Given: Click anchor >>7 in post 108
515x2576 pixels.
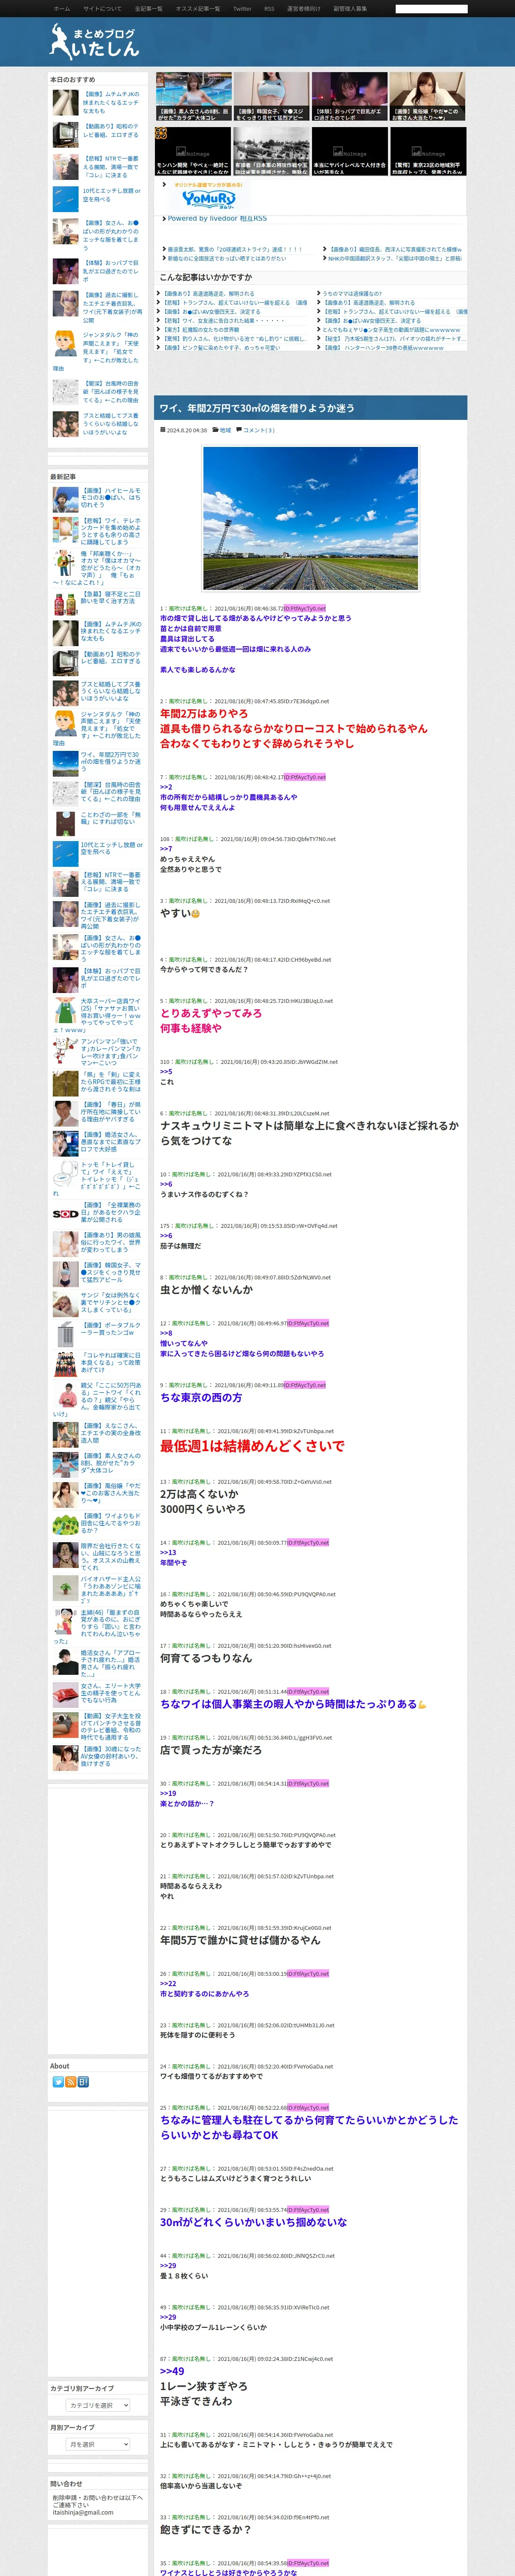Looking at the screenshot, I should tap(166, 848).
